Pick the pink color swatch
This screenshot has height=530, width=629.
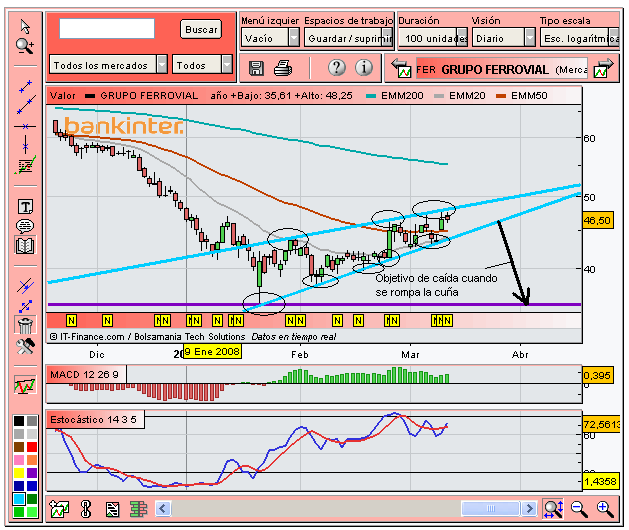tap(19, 460)
